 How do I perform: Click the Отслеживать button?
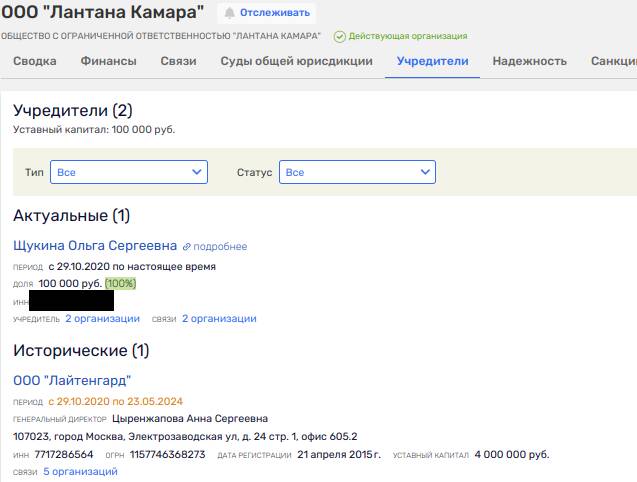point(267,13)
